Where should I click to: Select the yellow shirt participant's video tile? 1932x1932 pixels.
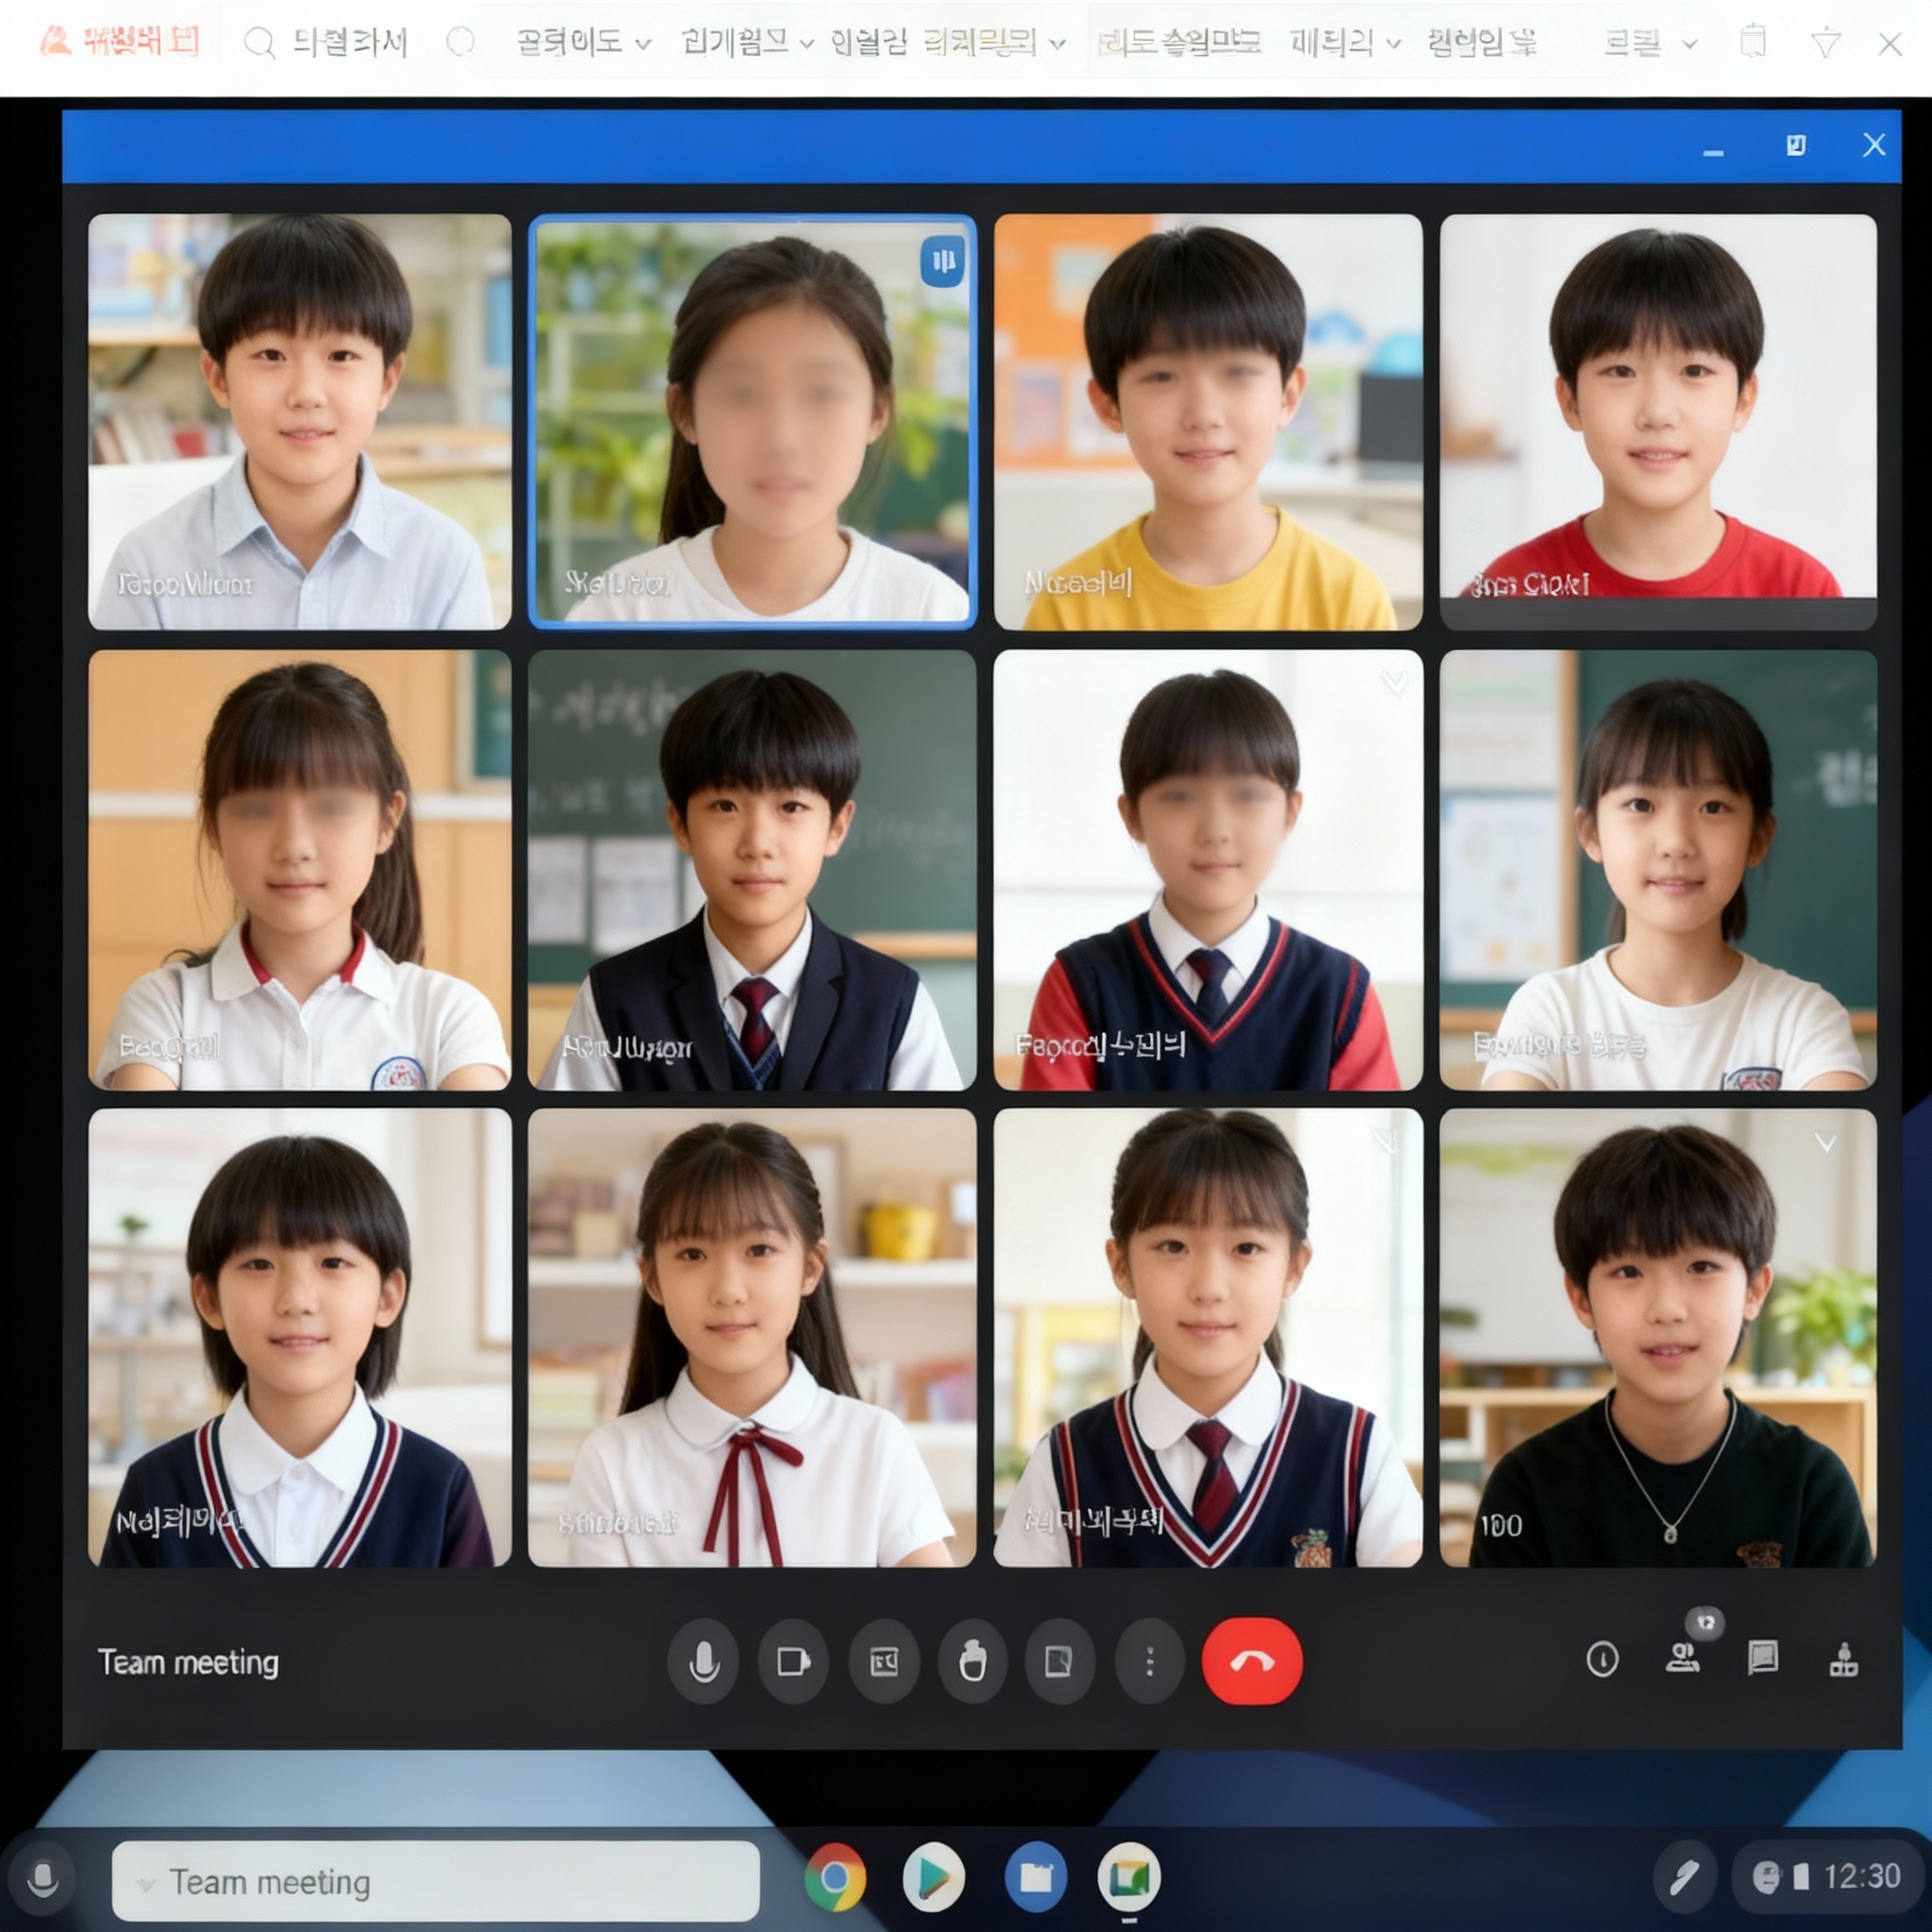(x=1208, y=422)
